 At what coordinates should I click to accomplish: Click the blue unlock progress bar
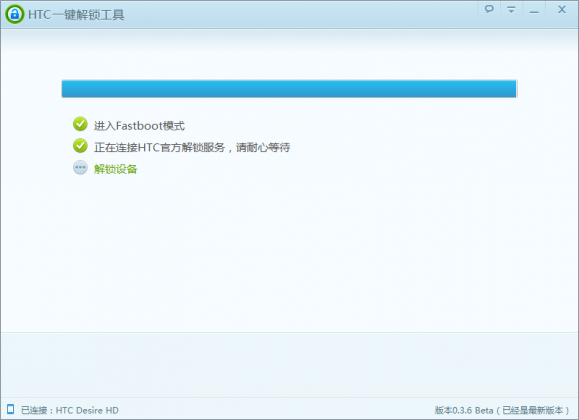point(289,89)
